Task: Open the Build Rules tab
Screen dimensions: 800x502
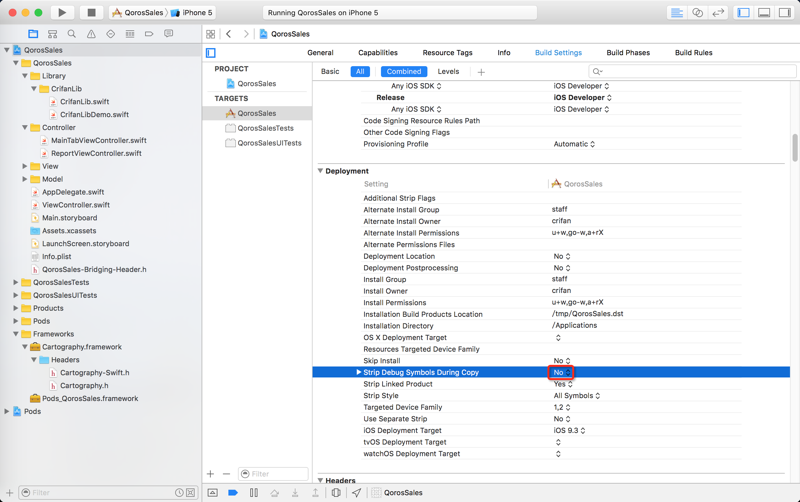Action: tap(693, 53)
